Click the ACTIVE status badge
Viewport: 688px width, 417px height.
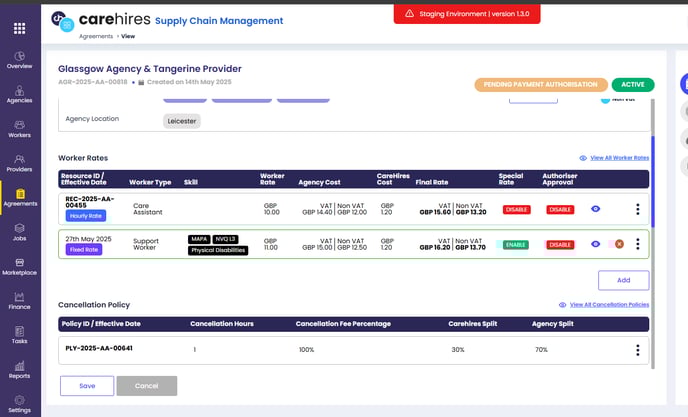pyautogui.click(x=633, y=85)
